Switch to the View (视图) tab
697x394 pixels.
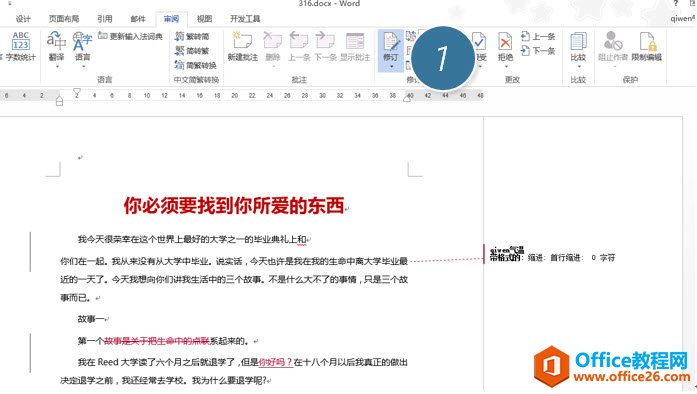click(204, 19)
